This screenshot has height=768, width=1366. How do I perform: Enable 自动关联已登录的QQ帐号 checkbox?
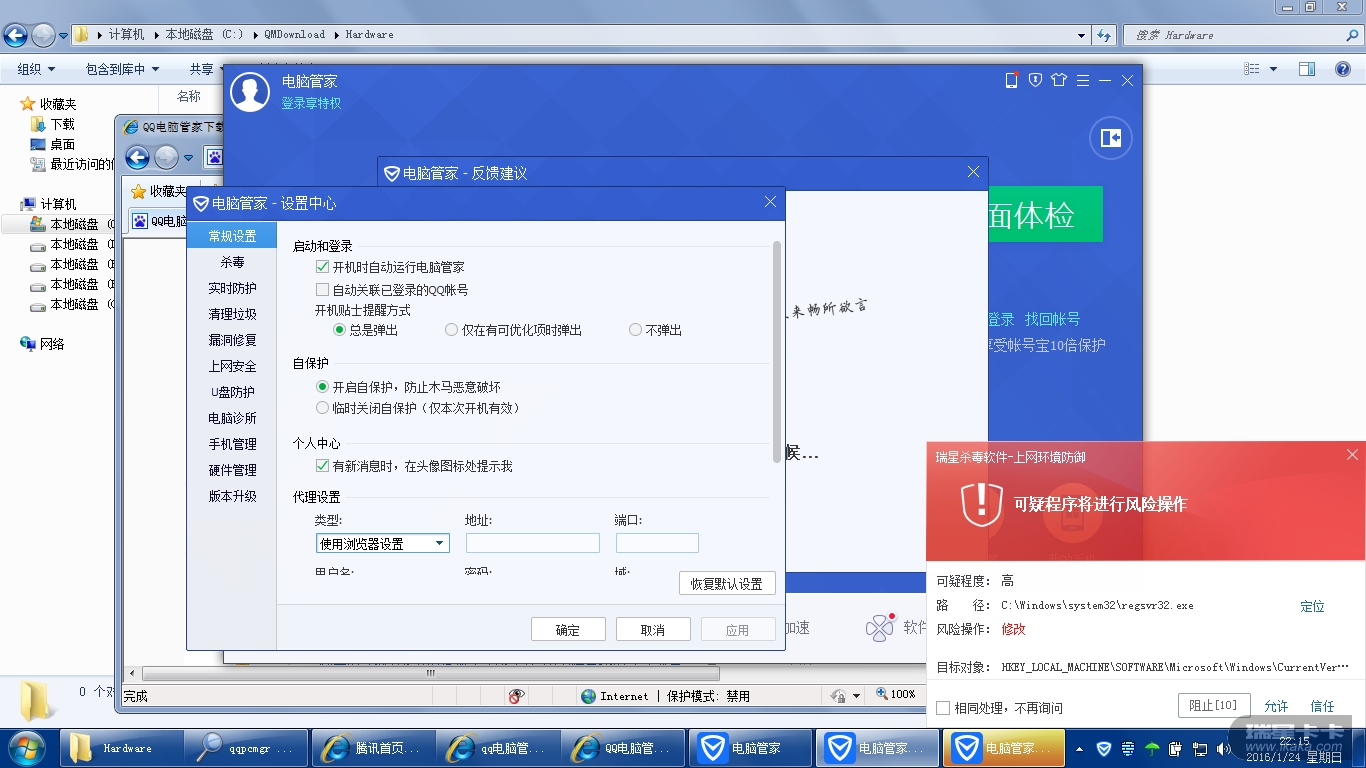[x=322, y=289]
